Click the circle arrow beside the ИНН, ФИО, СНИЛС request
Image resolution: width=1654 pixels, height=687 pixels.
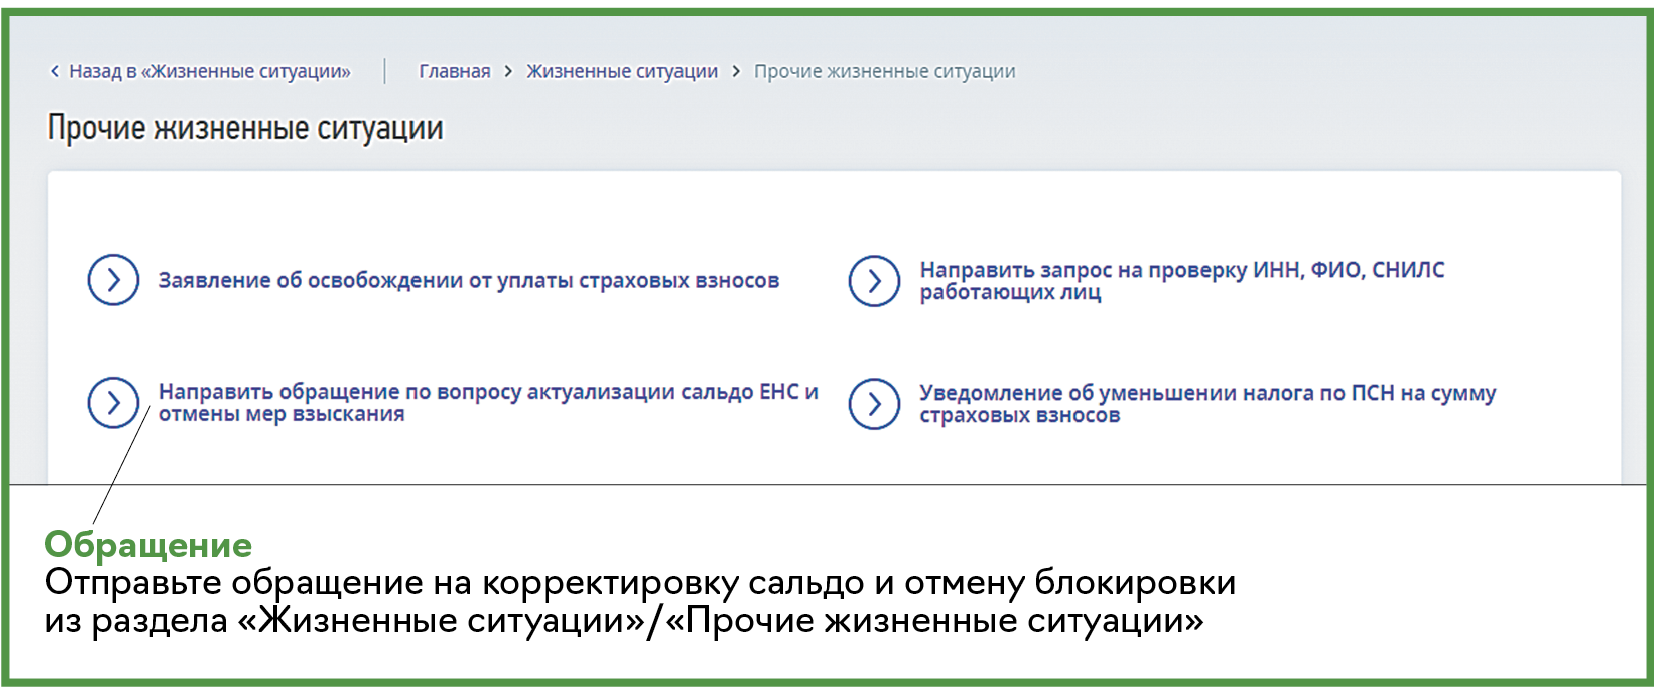[x=874, y=281]
